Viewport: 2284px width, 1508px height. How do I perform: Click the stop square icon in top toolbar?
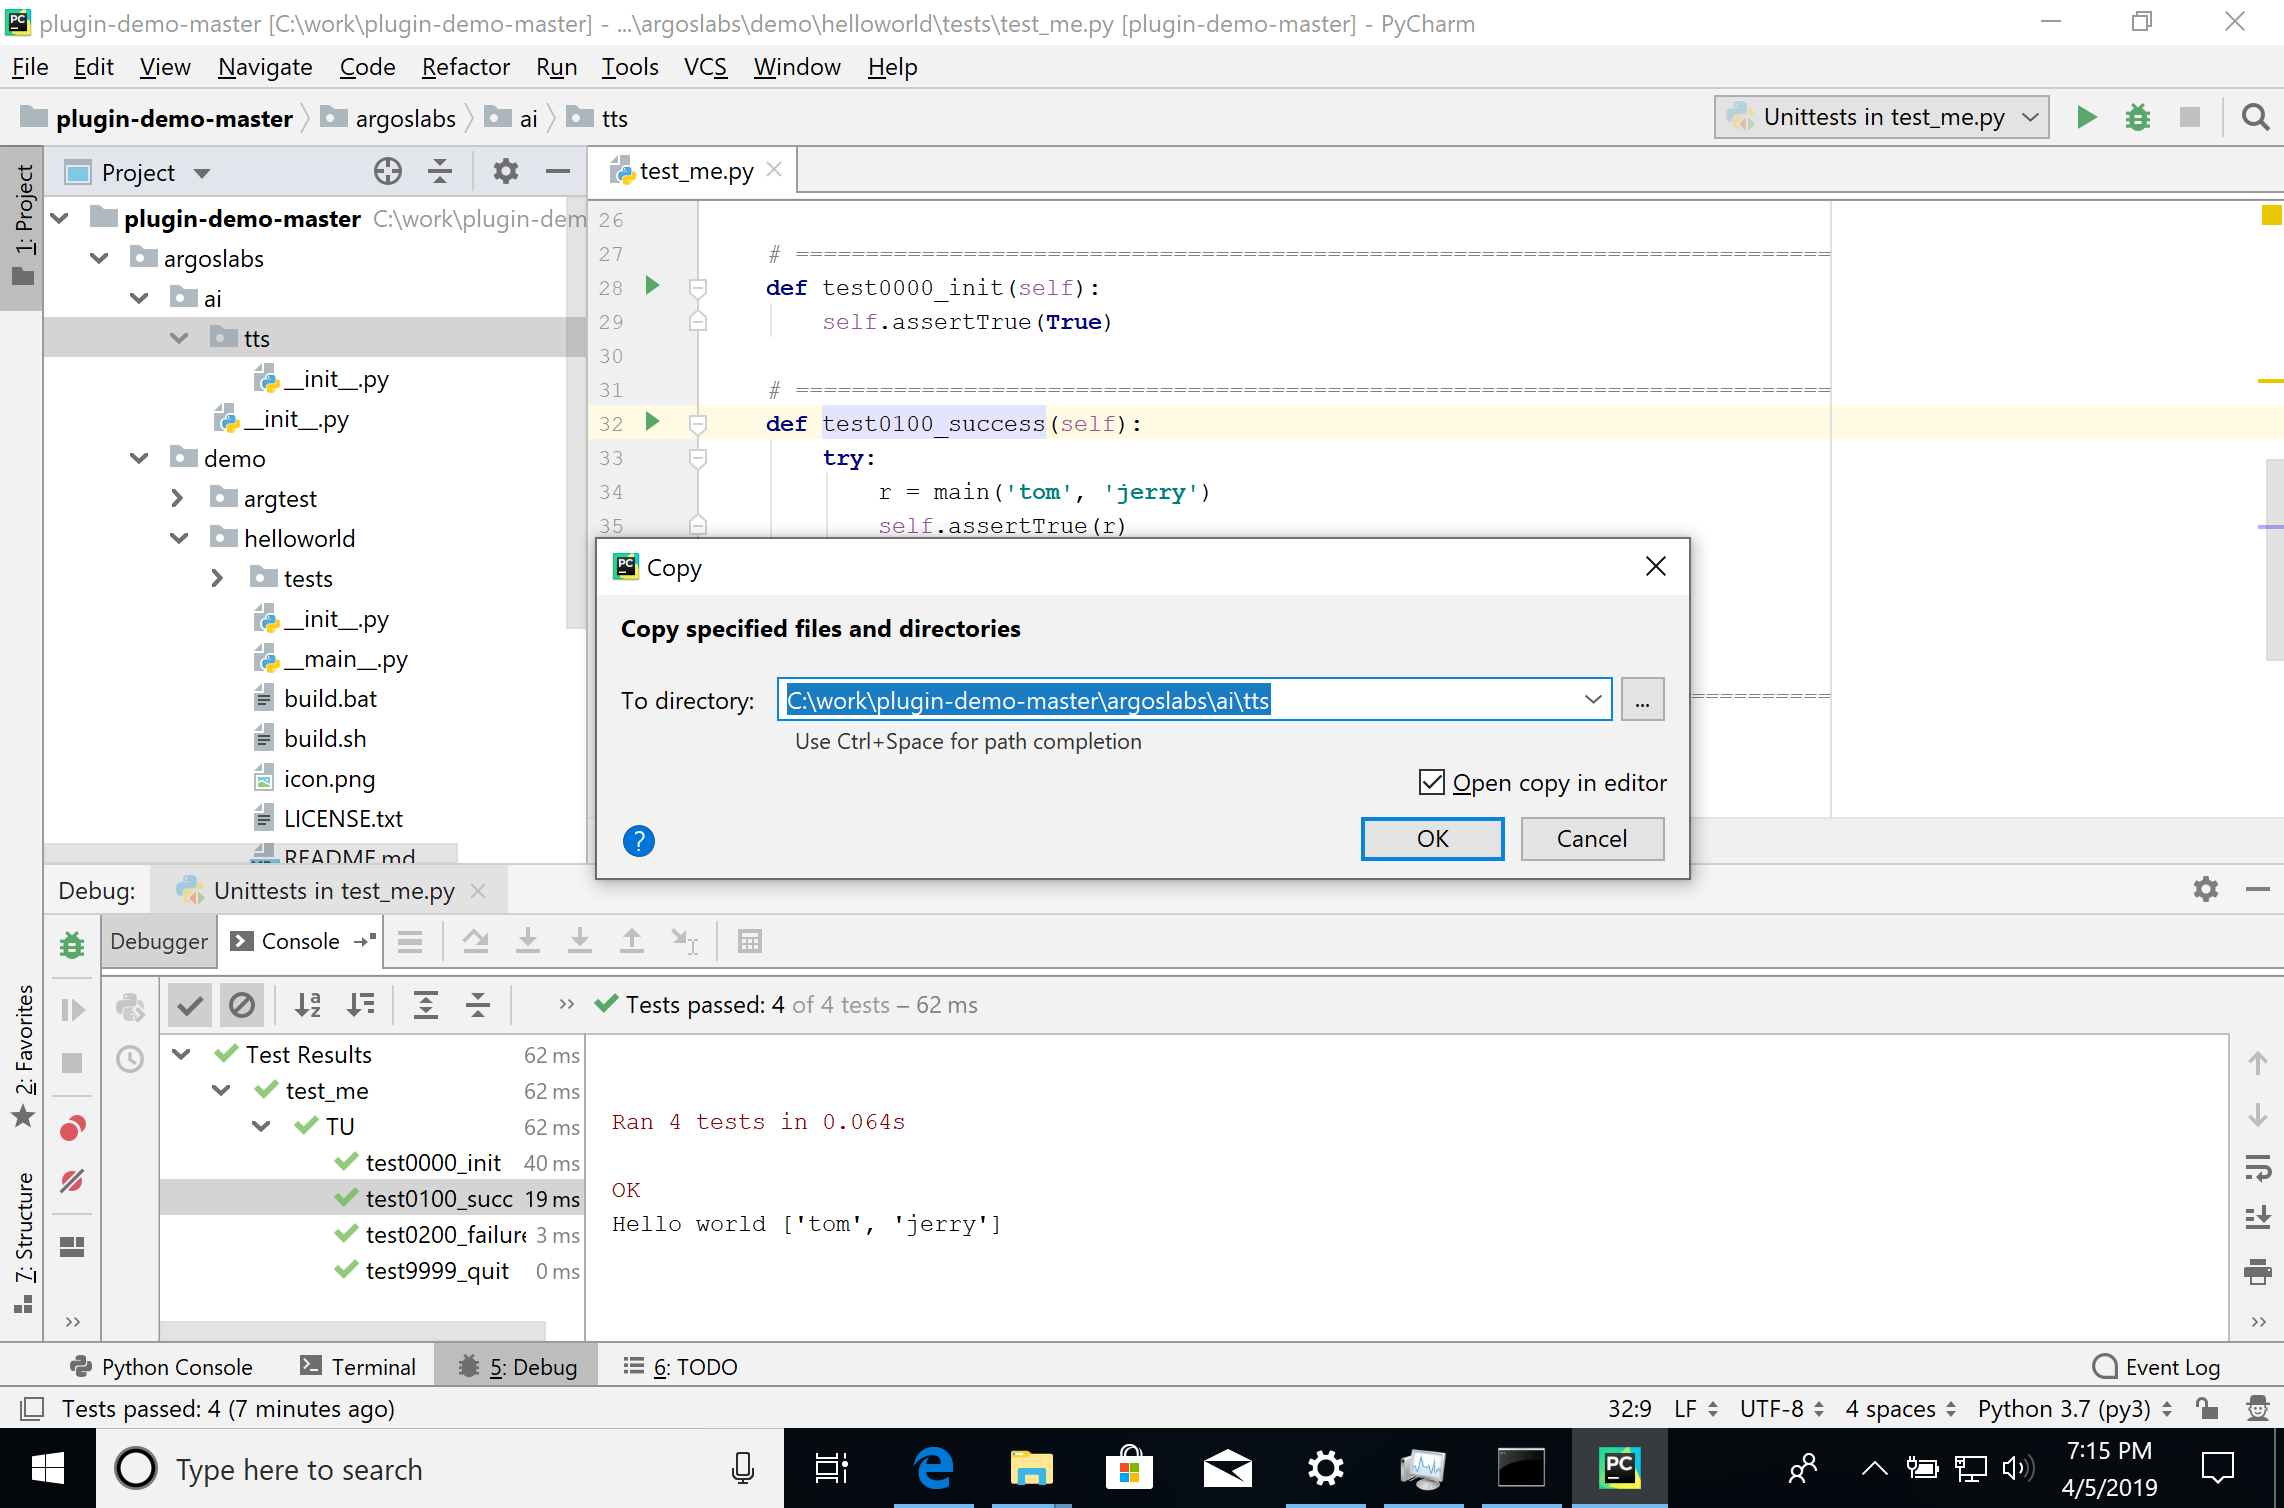2189,117
